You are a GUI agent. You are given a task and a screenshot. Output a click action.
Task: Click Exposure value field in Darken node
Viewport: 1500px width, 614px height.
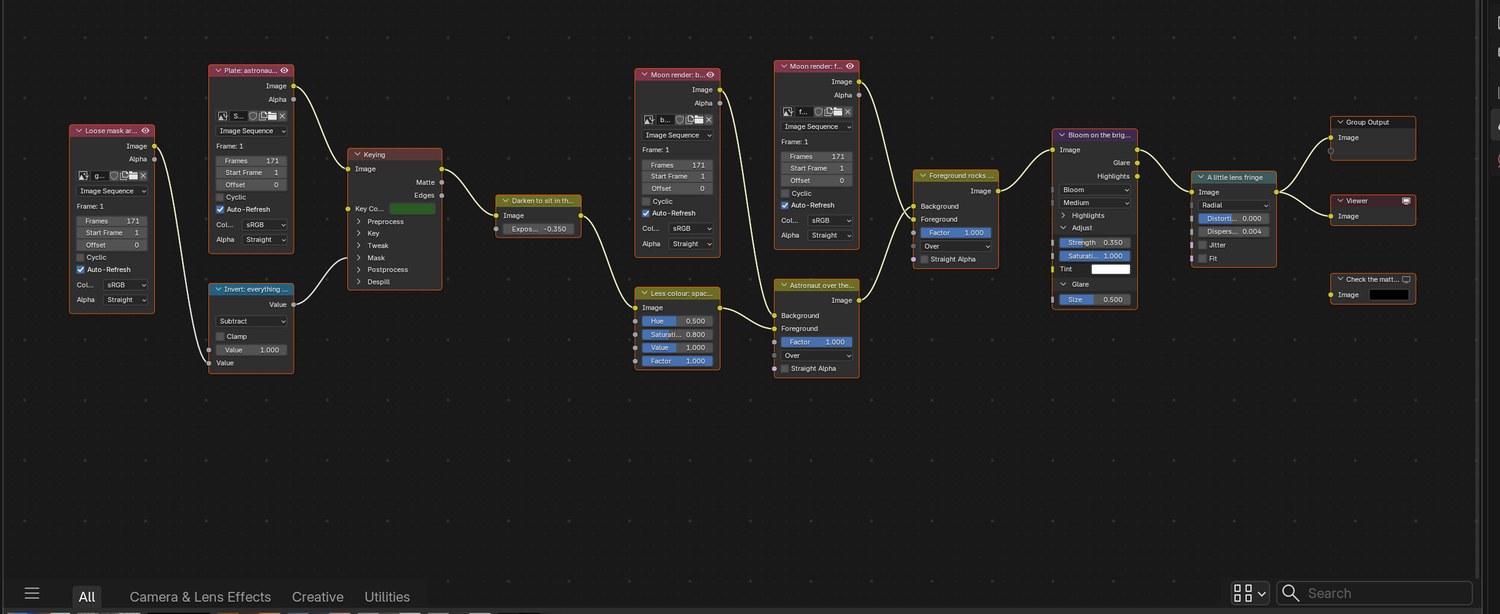tap(539, 229)
